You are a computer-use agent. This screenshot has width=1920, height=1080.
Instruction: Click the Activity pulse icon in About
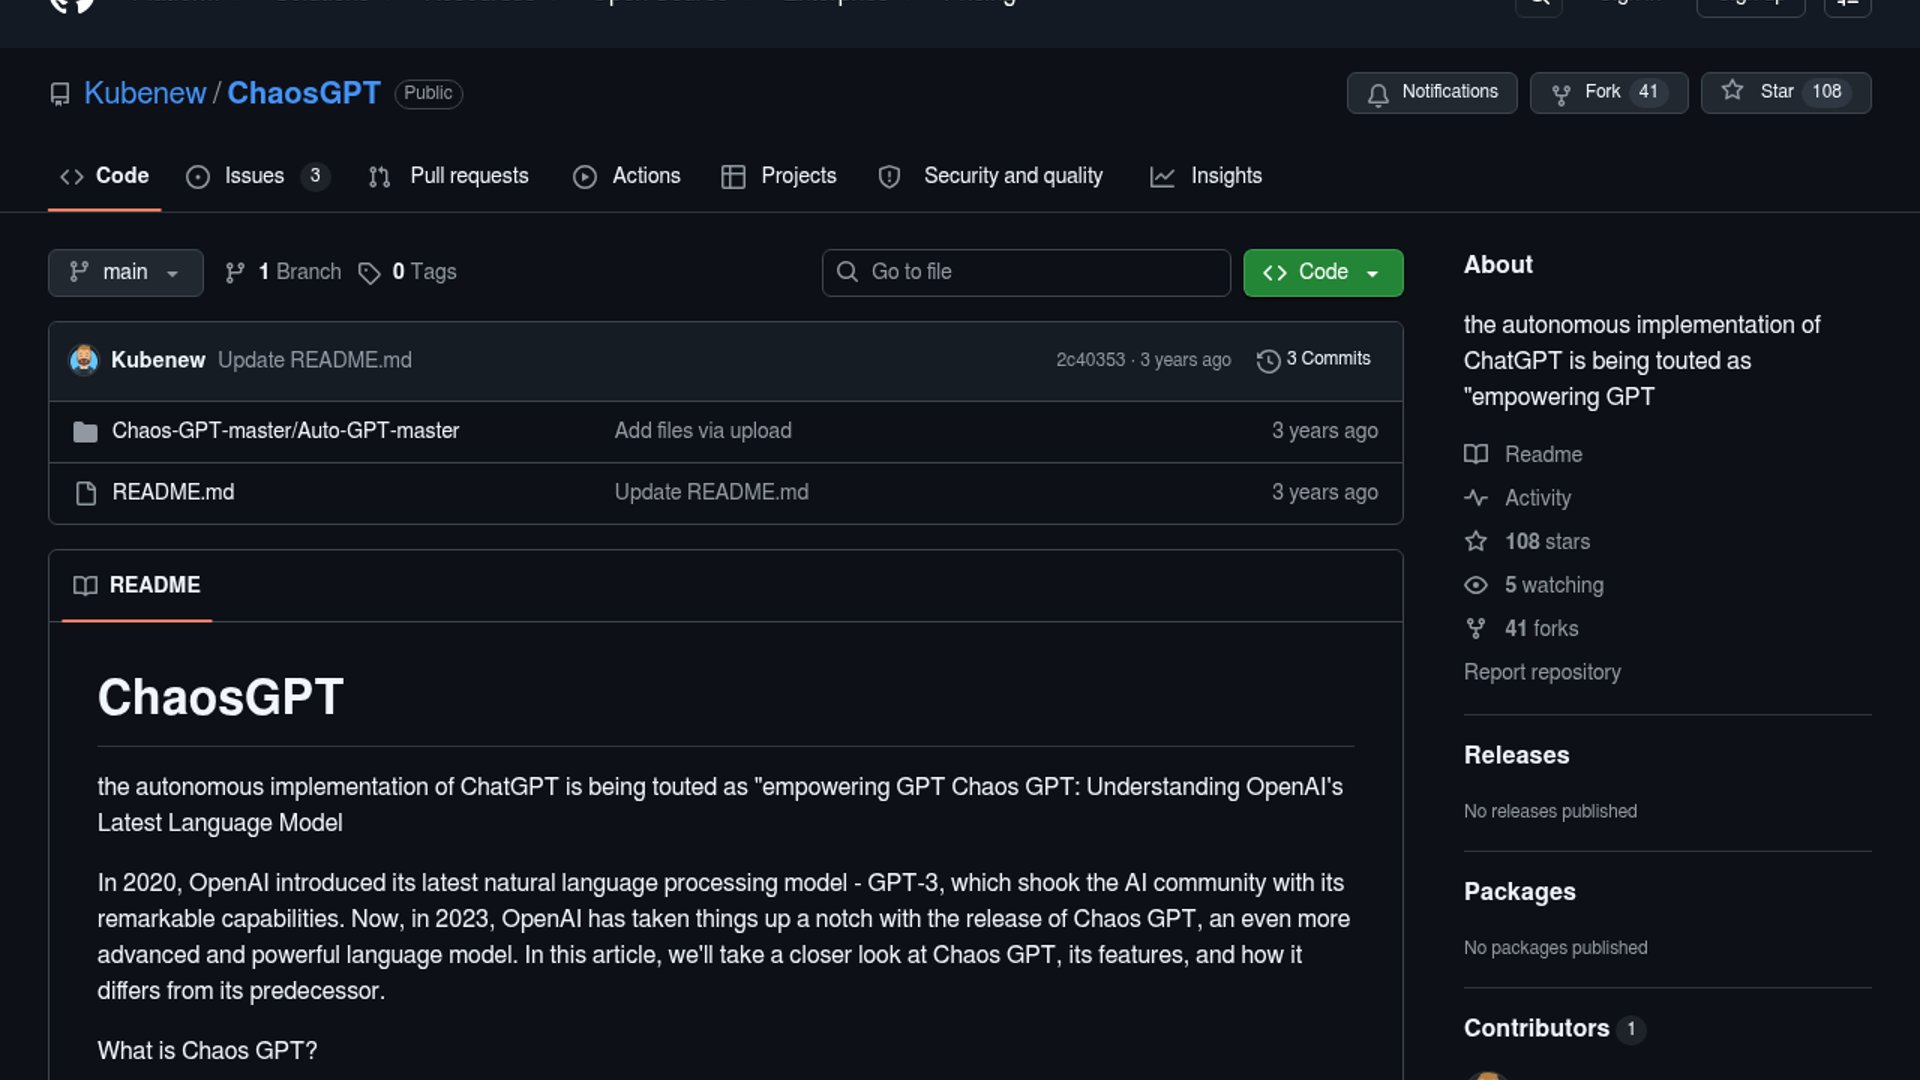pos(1476,498)
